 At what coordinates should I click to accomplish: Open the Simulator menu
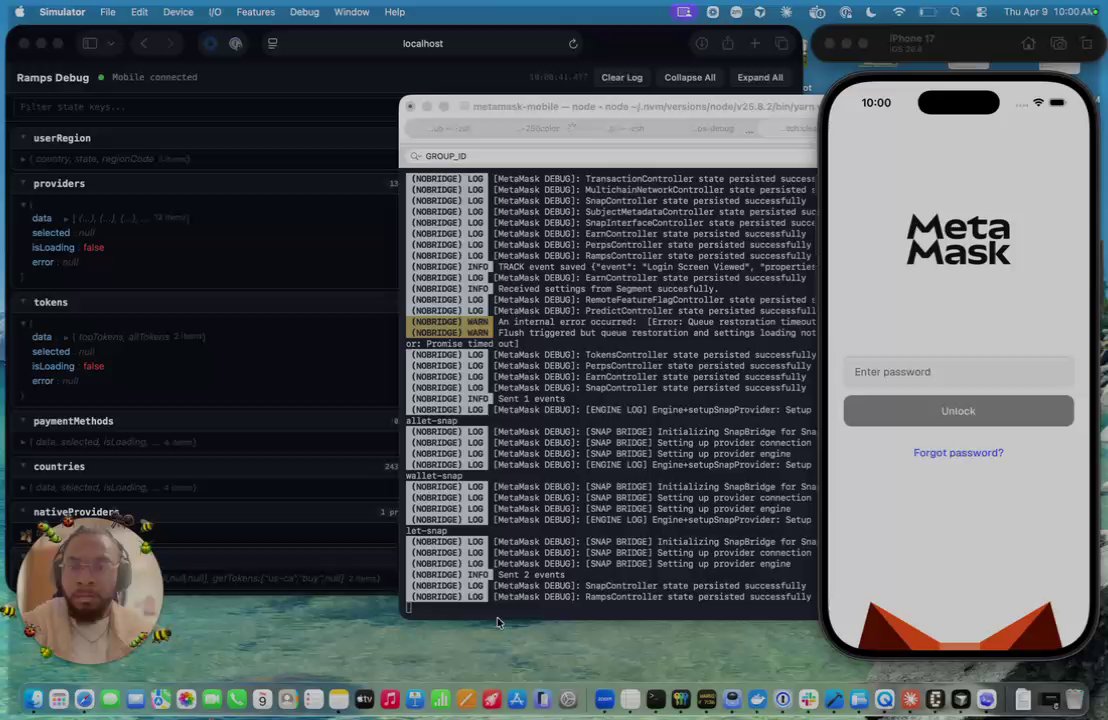coord(62,12)
